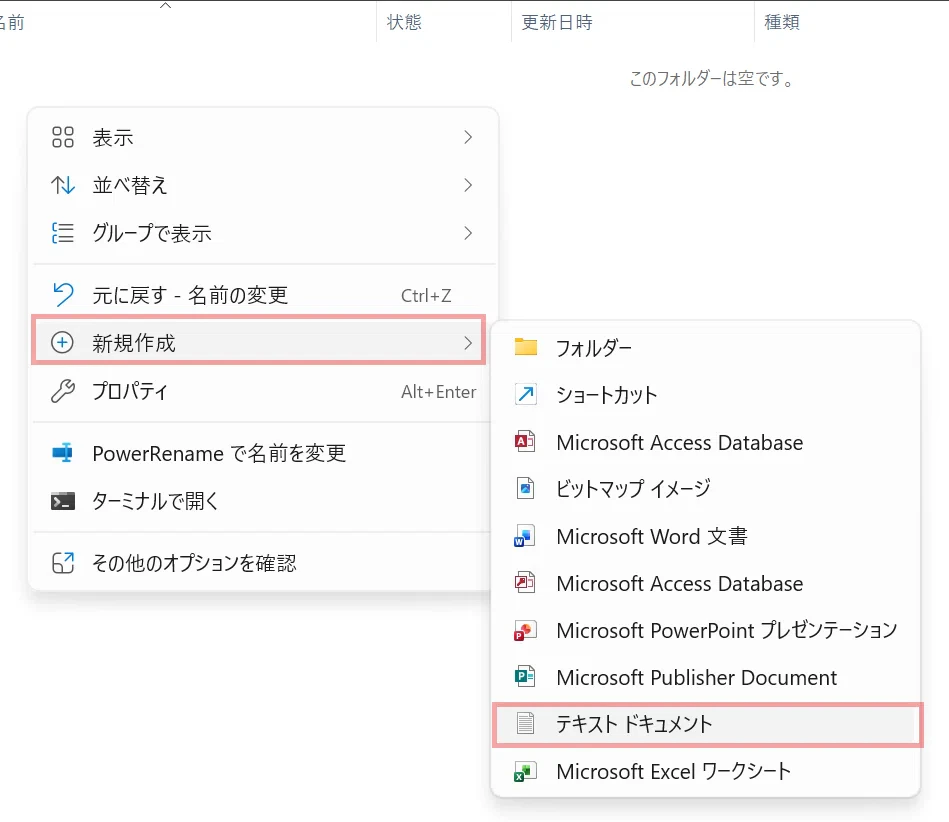Create a new ビットマップ イメージ
Viewport: 949px width, 822px height.
pyautogui.click(x=706, y=488)
